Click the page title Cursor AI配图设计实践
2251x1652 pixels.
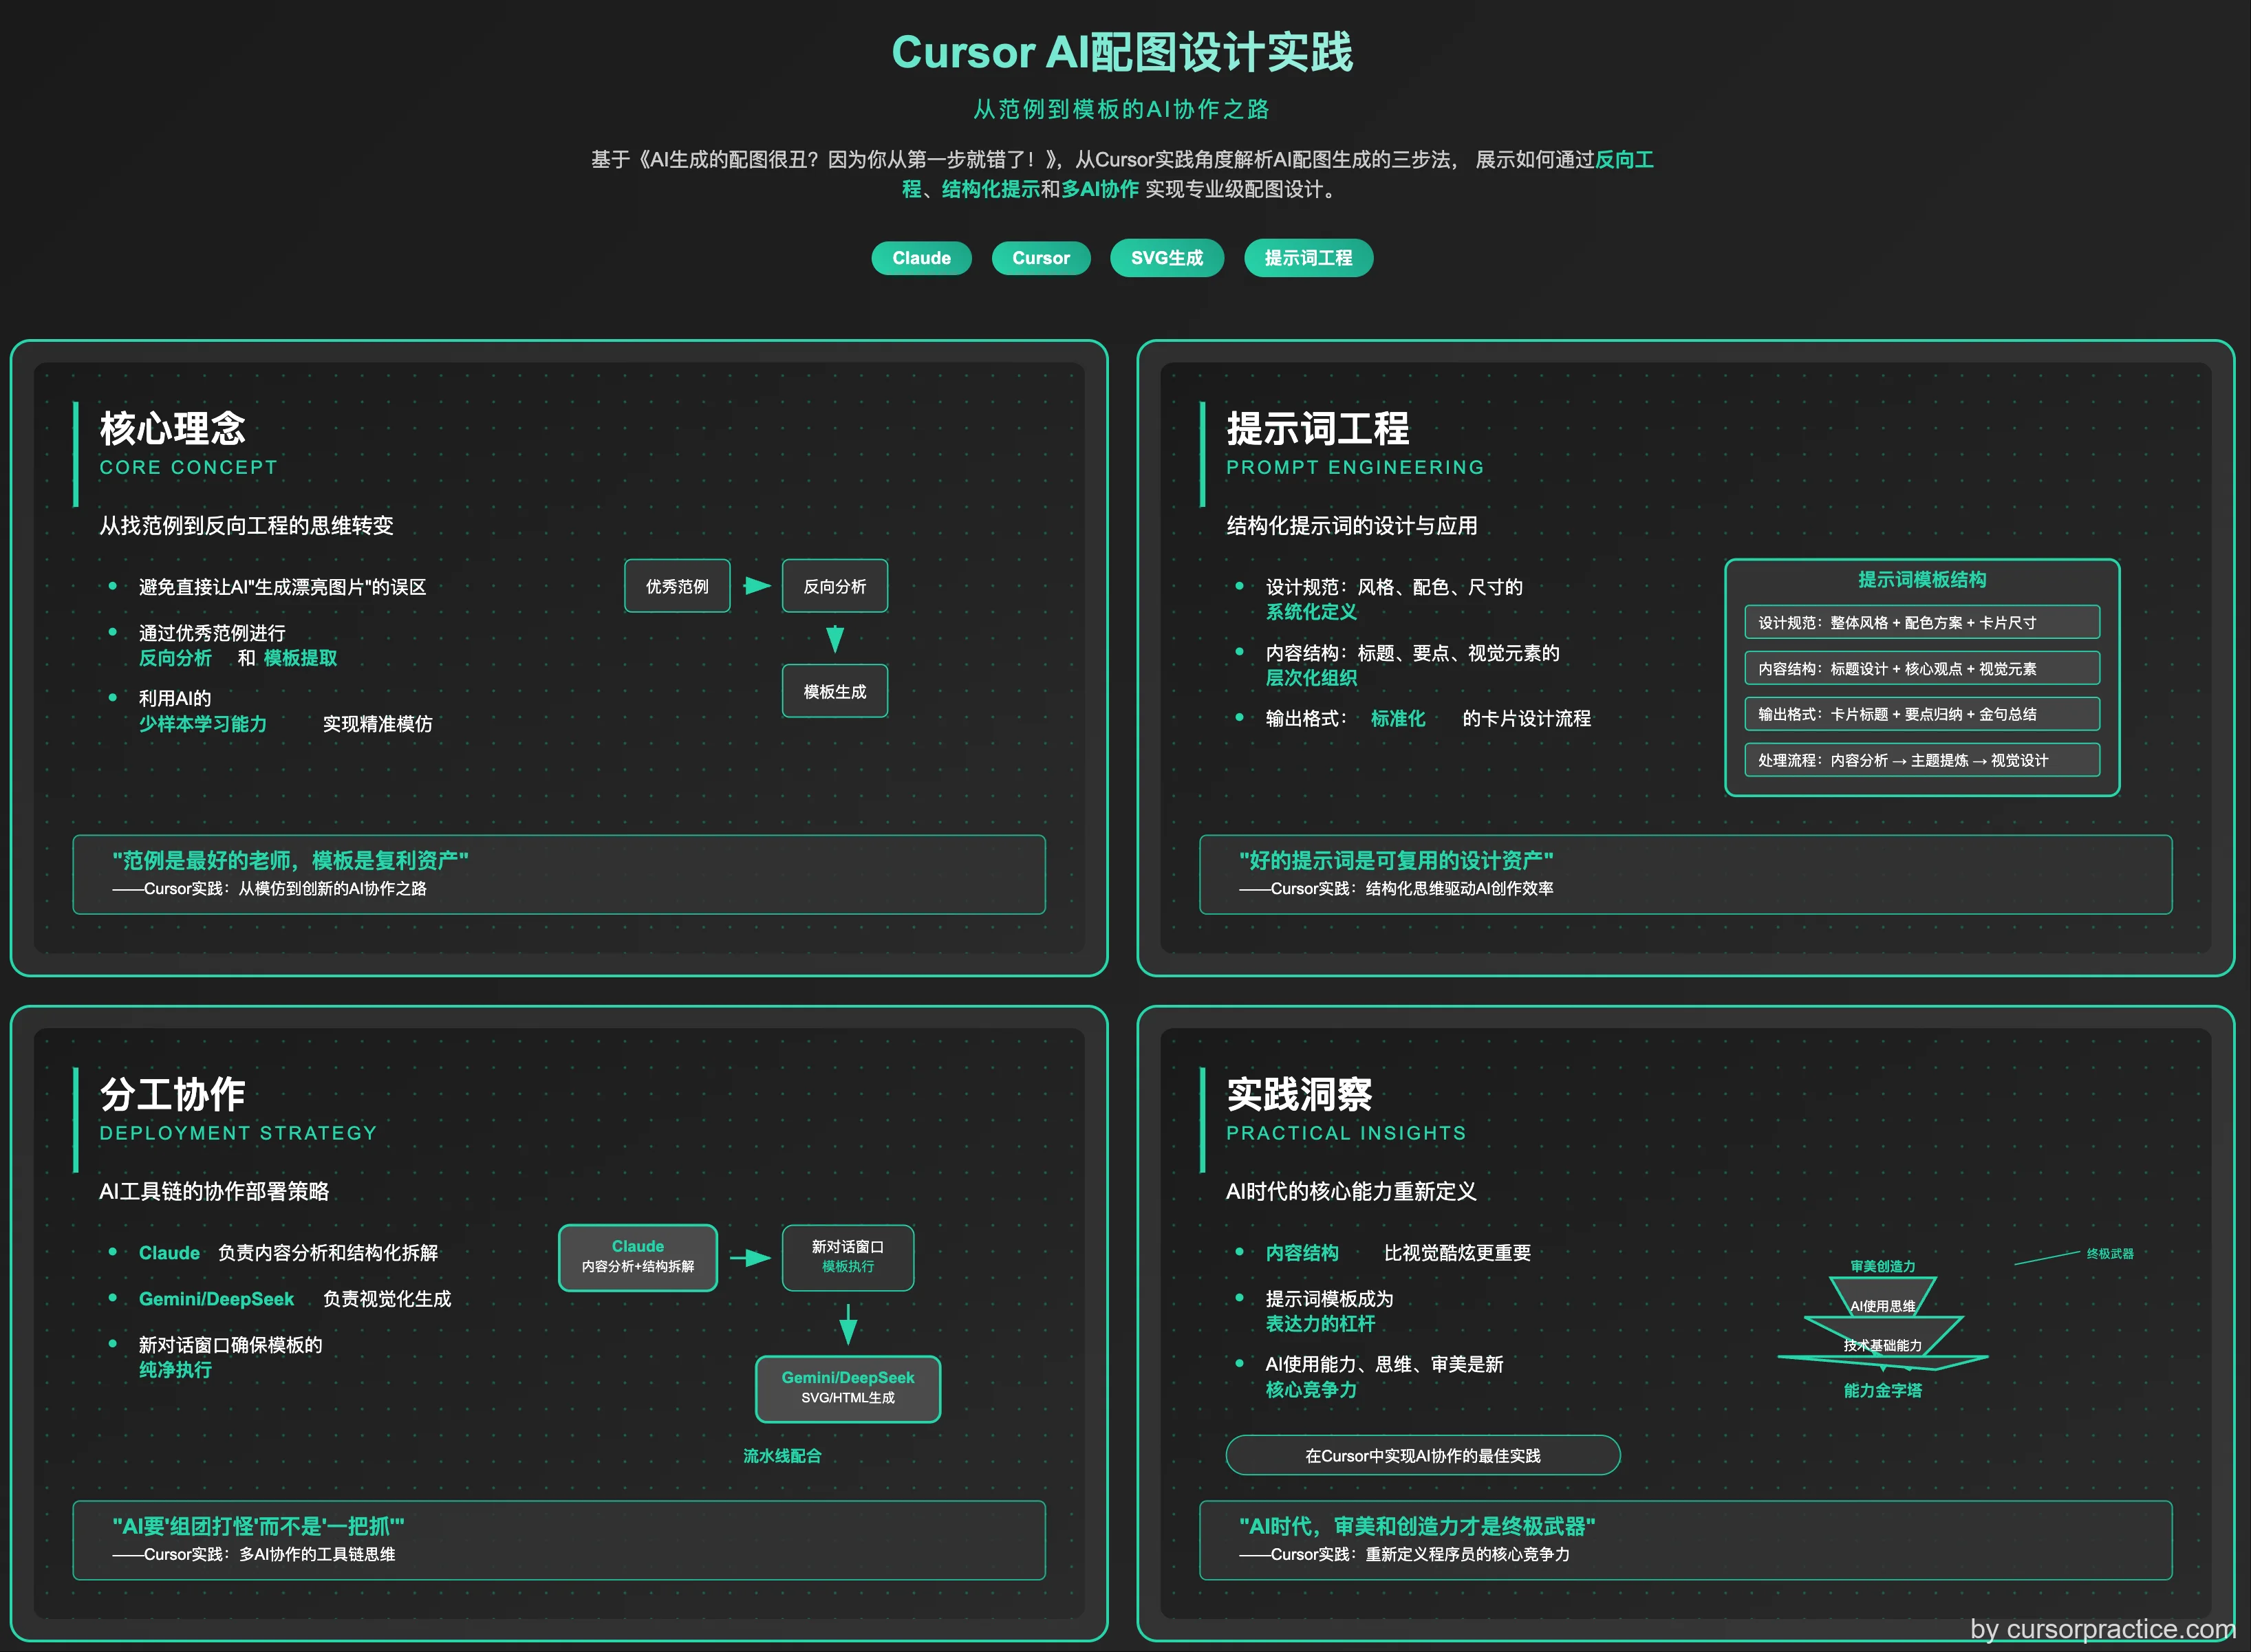click(x=1122, y=52)
